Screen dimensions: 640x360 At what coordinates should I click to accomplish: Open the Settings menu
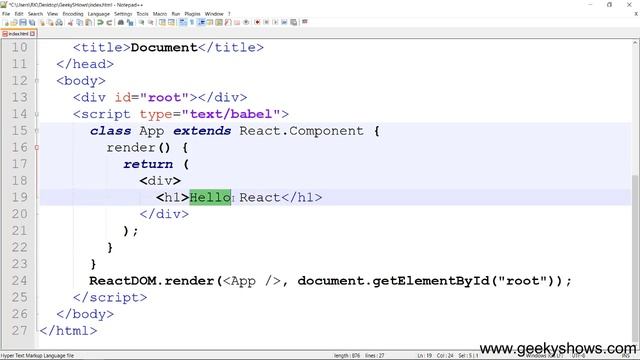tap(123, 14)
